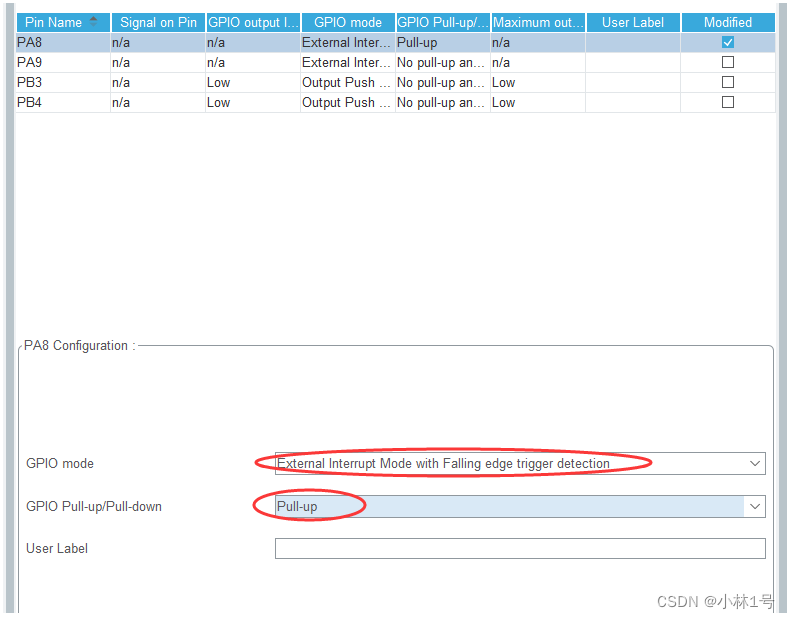The image size is (790, 619).
Task: Click the GPIO Pull-up/Pull-down column header
Action: (x=443, y=23)
